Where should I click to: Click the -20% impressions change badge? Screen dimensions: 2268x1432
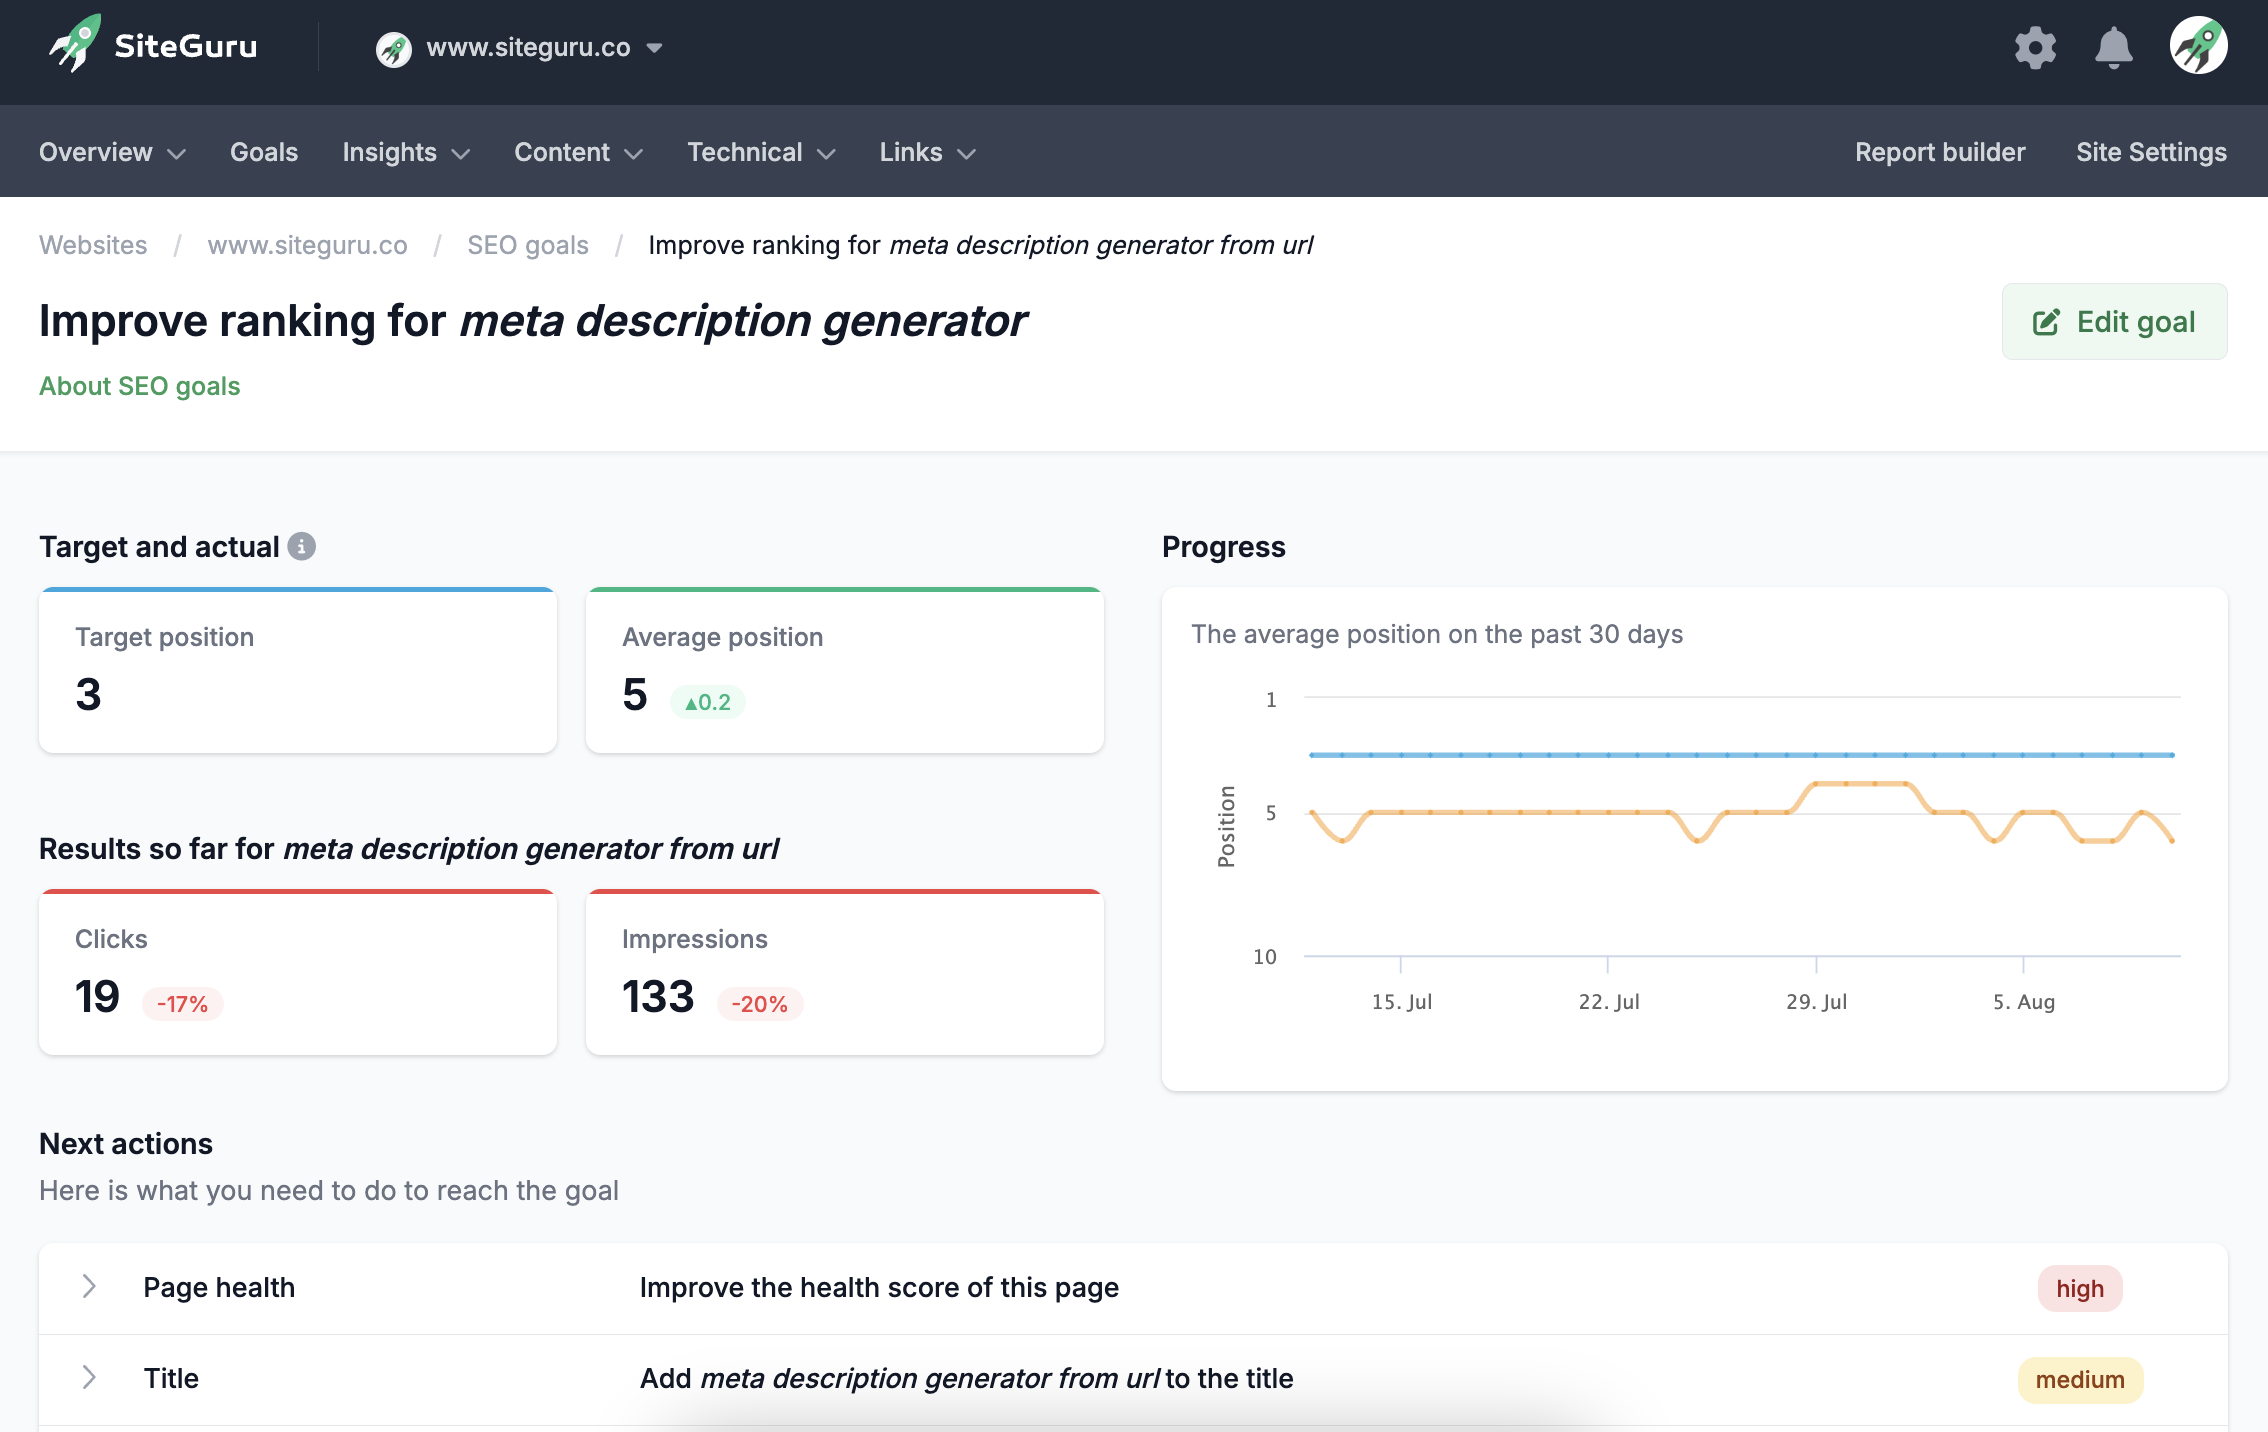tap(760, 1004)
